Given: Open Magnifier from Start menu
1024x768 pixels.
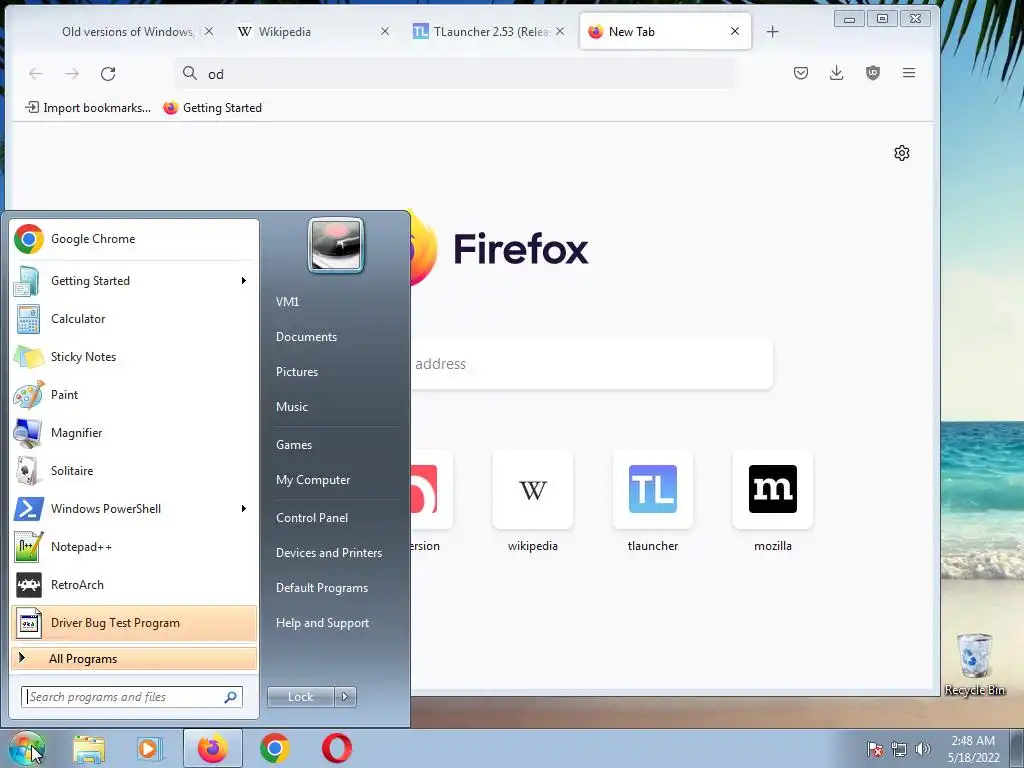Looking at the screenshot, I should click(x=134, y=432).
